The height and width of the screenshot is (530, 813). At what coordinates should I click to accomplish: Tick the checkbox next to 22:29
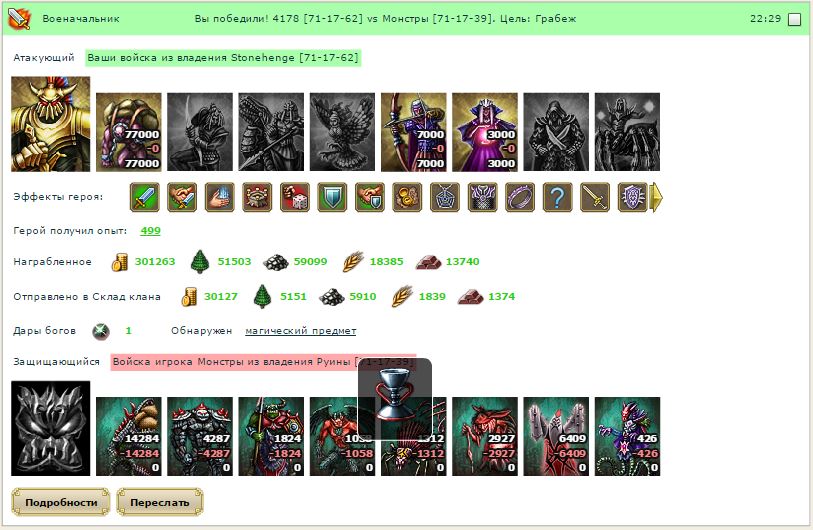coord(794,20)
